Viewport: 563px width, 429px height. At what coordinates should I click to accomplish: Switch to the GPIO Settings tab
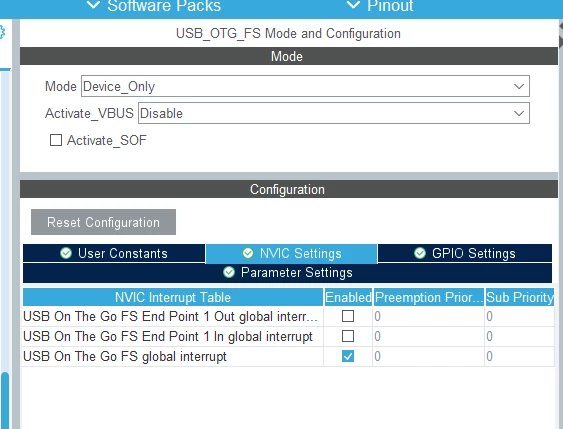pos(465,253)
